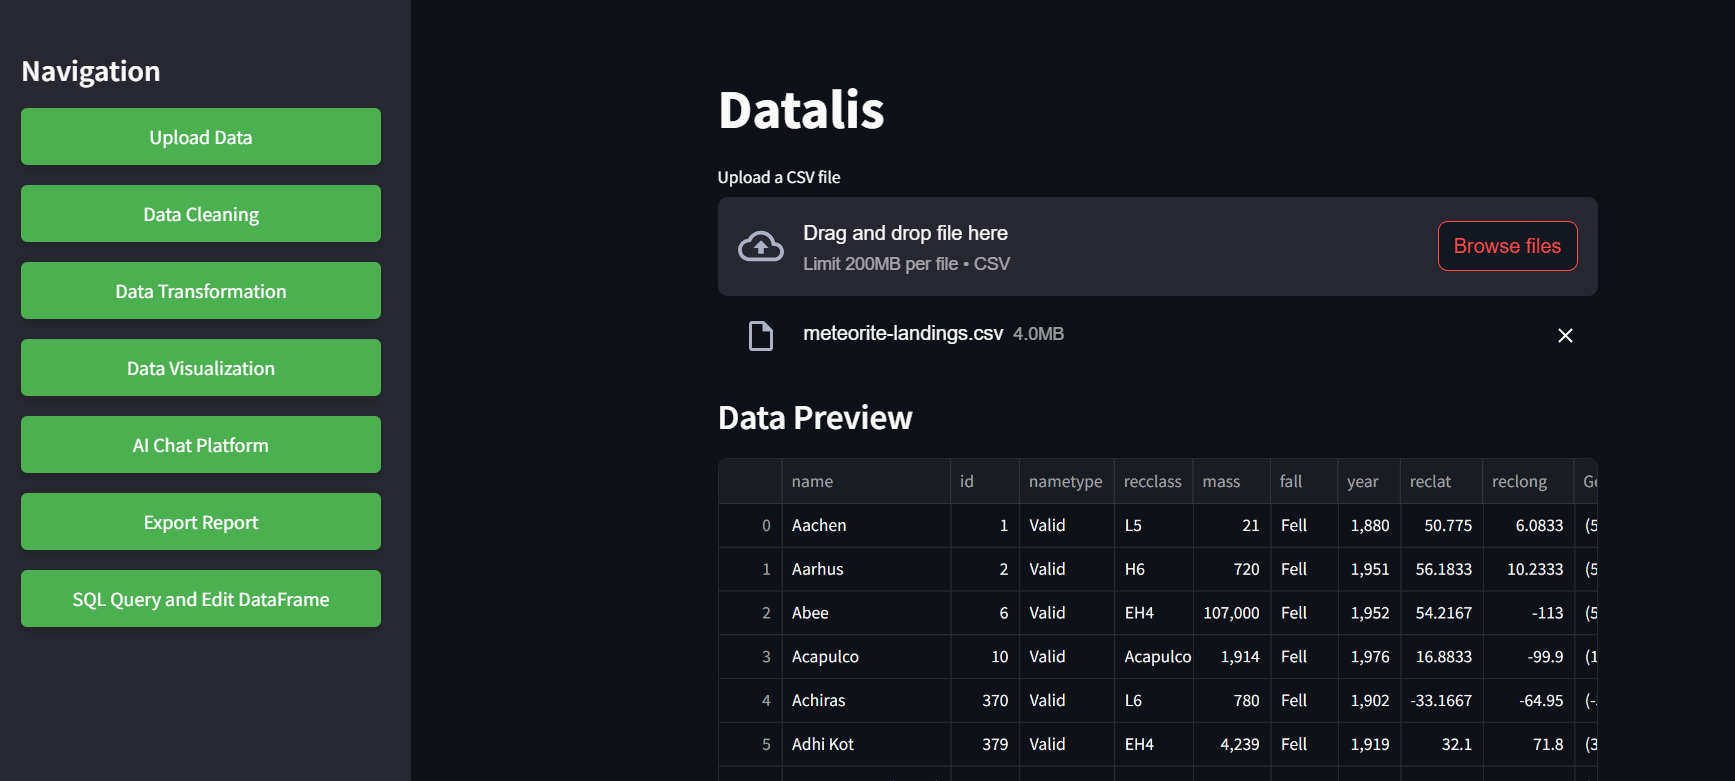The height and width of the screenshot is (781, 1735).
Task: Click the nametype column header
Action: [1066, 481]
